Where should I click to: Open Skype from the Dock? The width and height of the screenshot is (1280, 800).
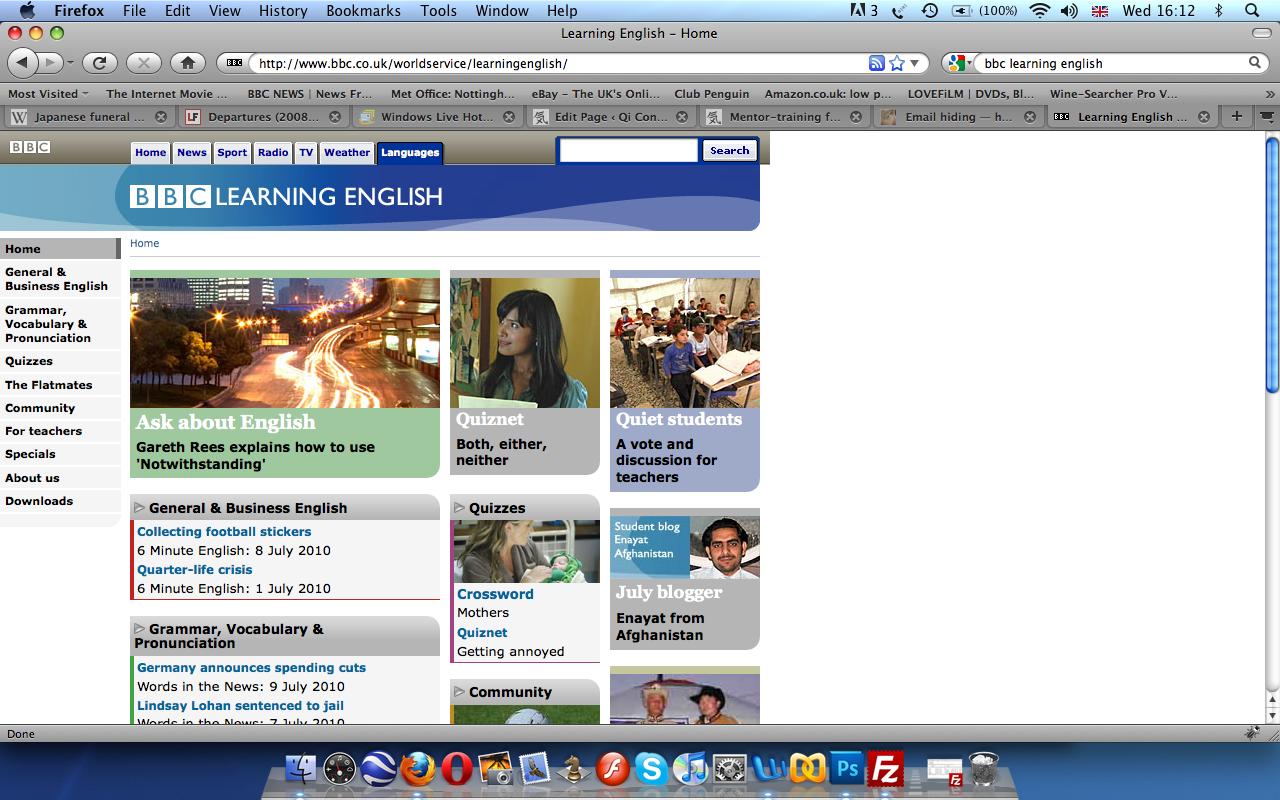coord(652,768)
